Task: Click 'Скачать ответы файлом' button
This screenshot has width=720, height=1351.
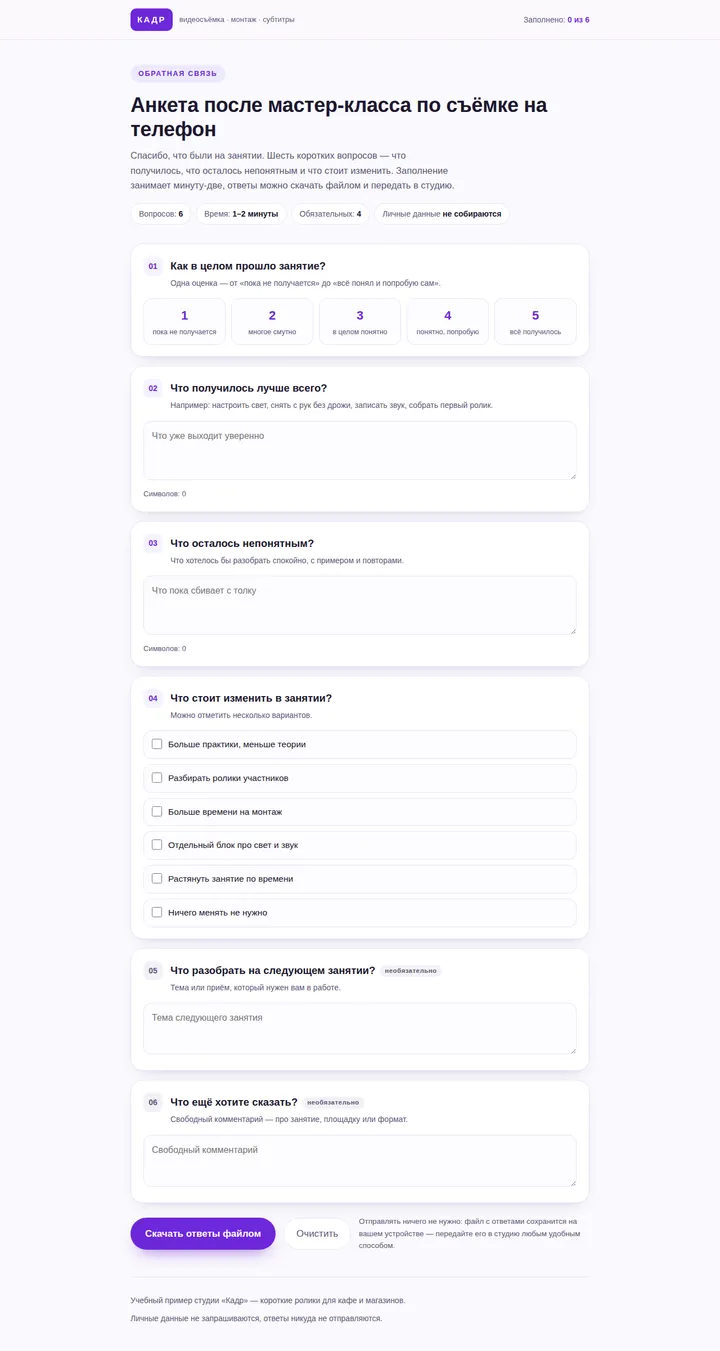Action: click(x=203, y=1234)
